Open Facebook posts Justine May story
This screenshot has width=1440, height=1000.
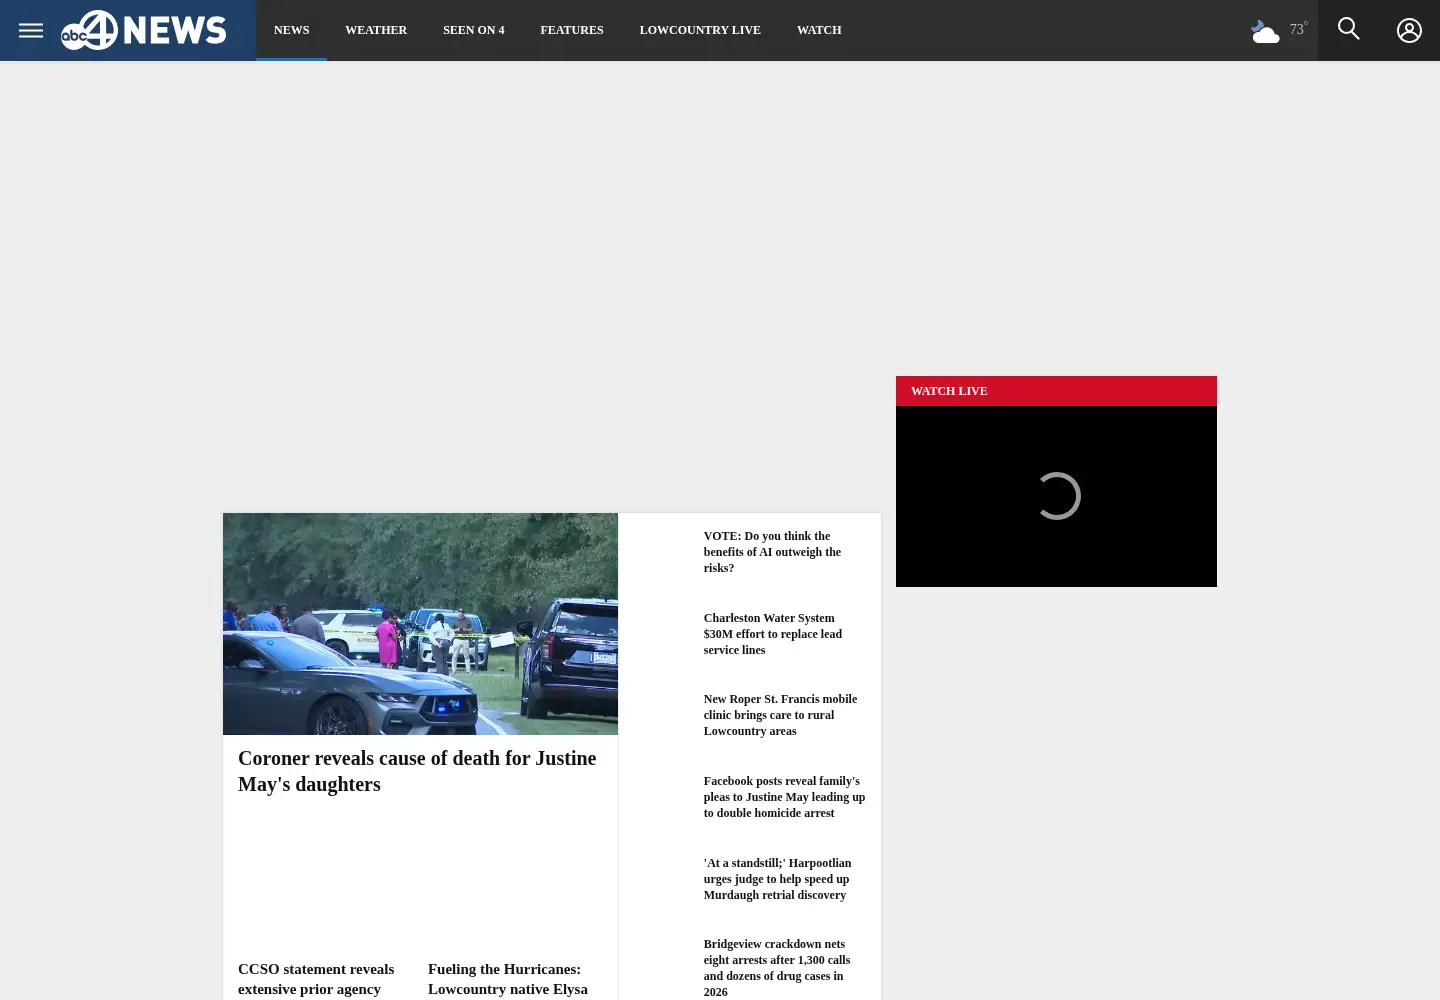(784, 797)
